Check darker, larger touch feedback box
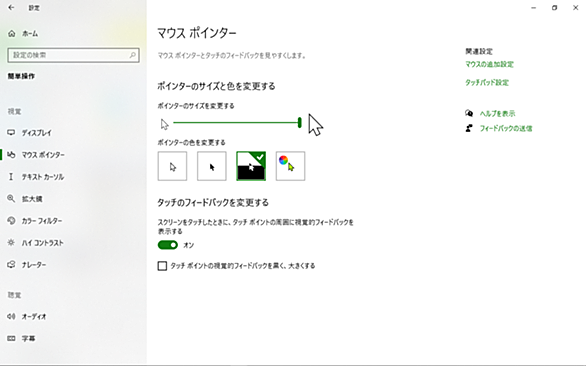 [162, 266]
